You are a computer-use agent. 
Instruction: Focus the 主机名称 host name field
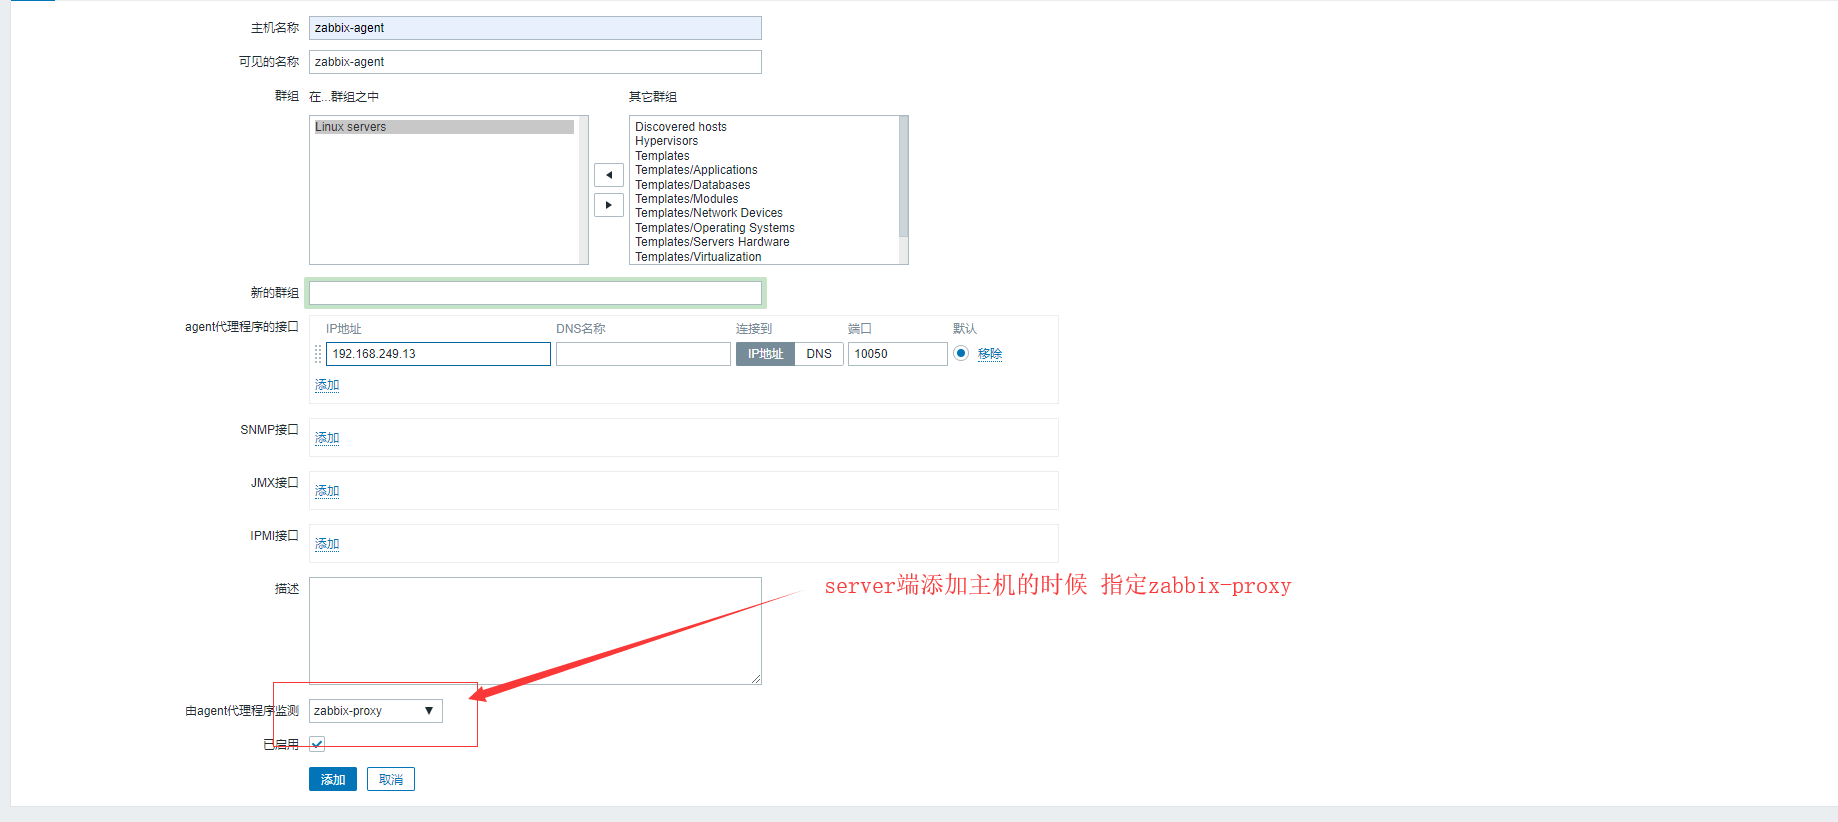pyautogui.click(x=535, y=28)
